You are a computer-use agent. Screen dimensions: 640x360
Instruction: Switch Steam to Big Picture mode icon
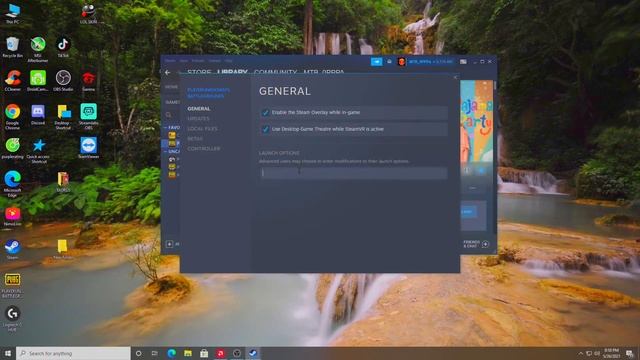tap(463, 62)
